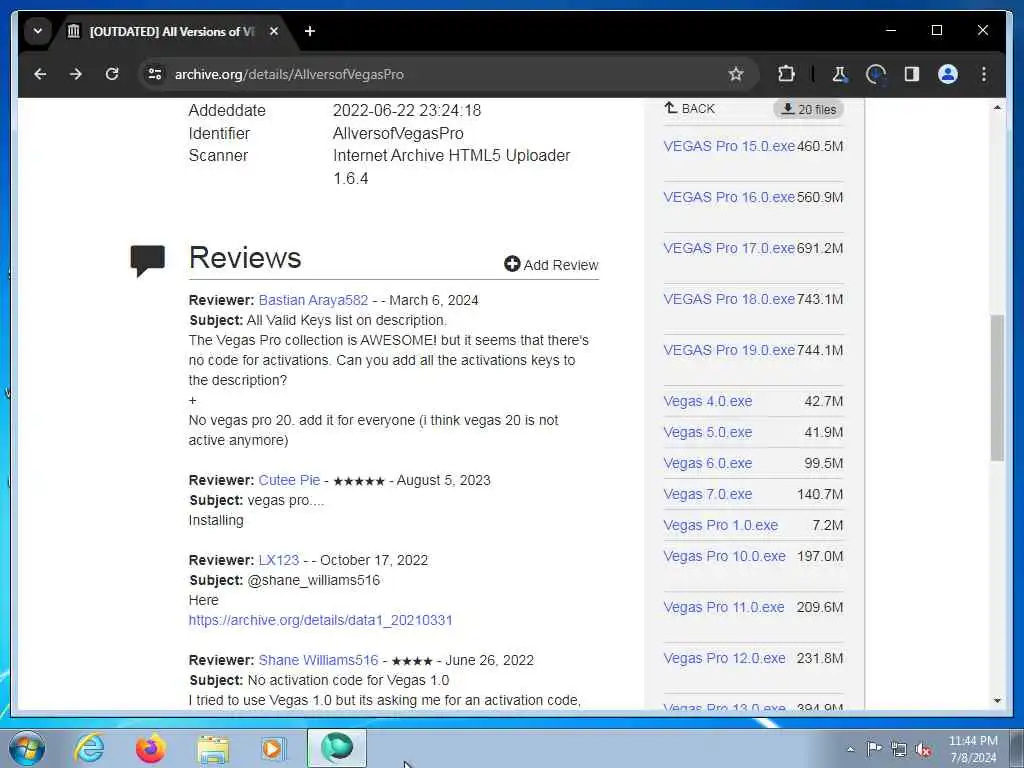Download Vegas 7.0.exe
This screenshot has width=1024, height=768.
[x=708, y=494]
